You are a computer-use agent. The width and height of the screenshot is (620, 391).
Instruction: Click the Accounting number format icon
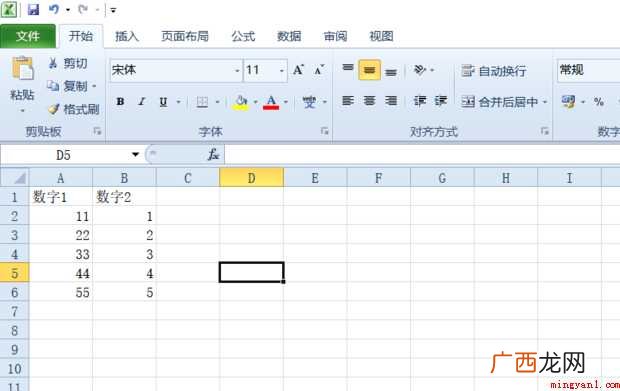568,102
